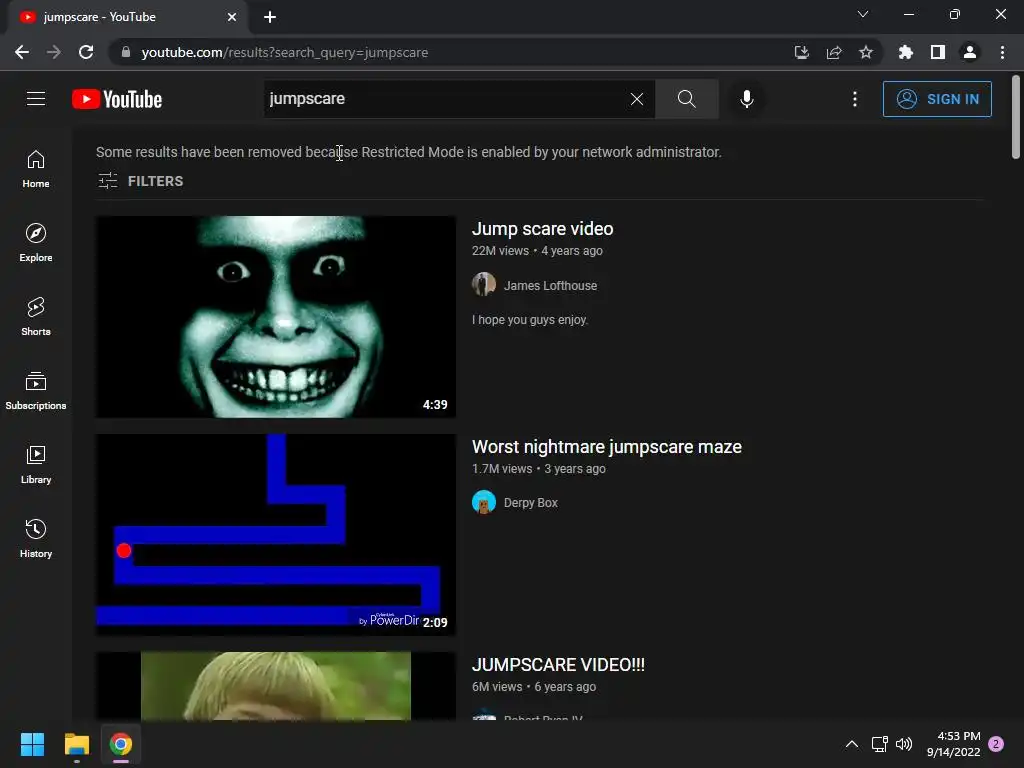Open History in the sidebar
The image size is (1024, 768).
click(x=36, y=539)
